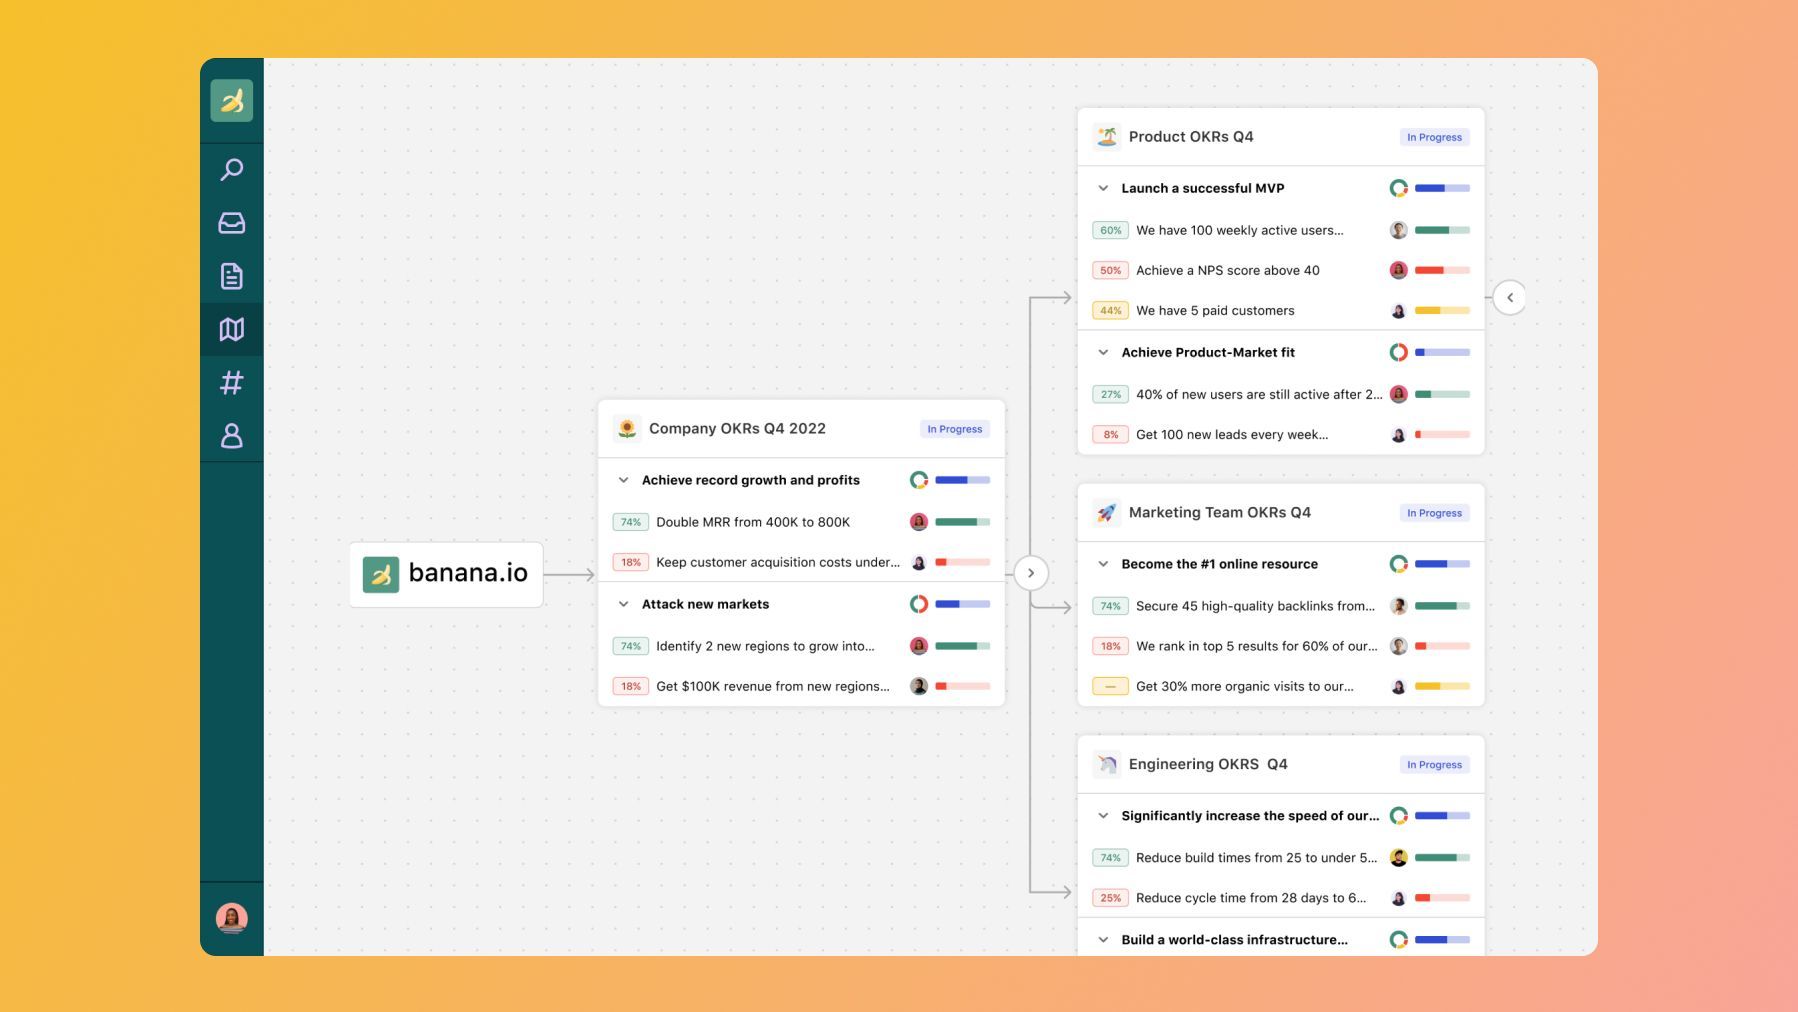Click owner avatar for Get $100K revenue
1798x1012 pixels.
pos(919,686)
